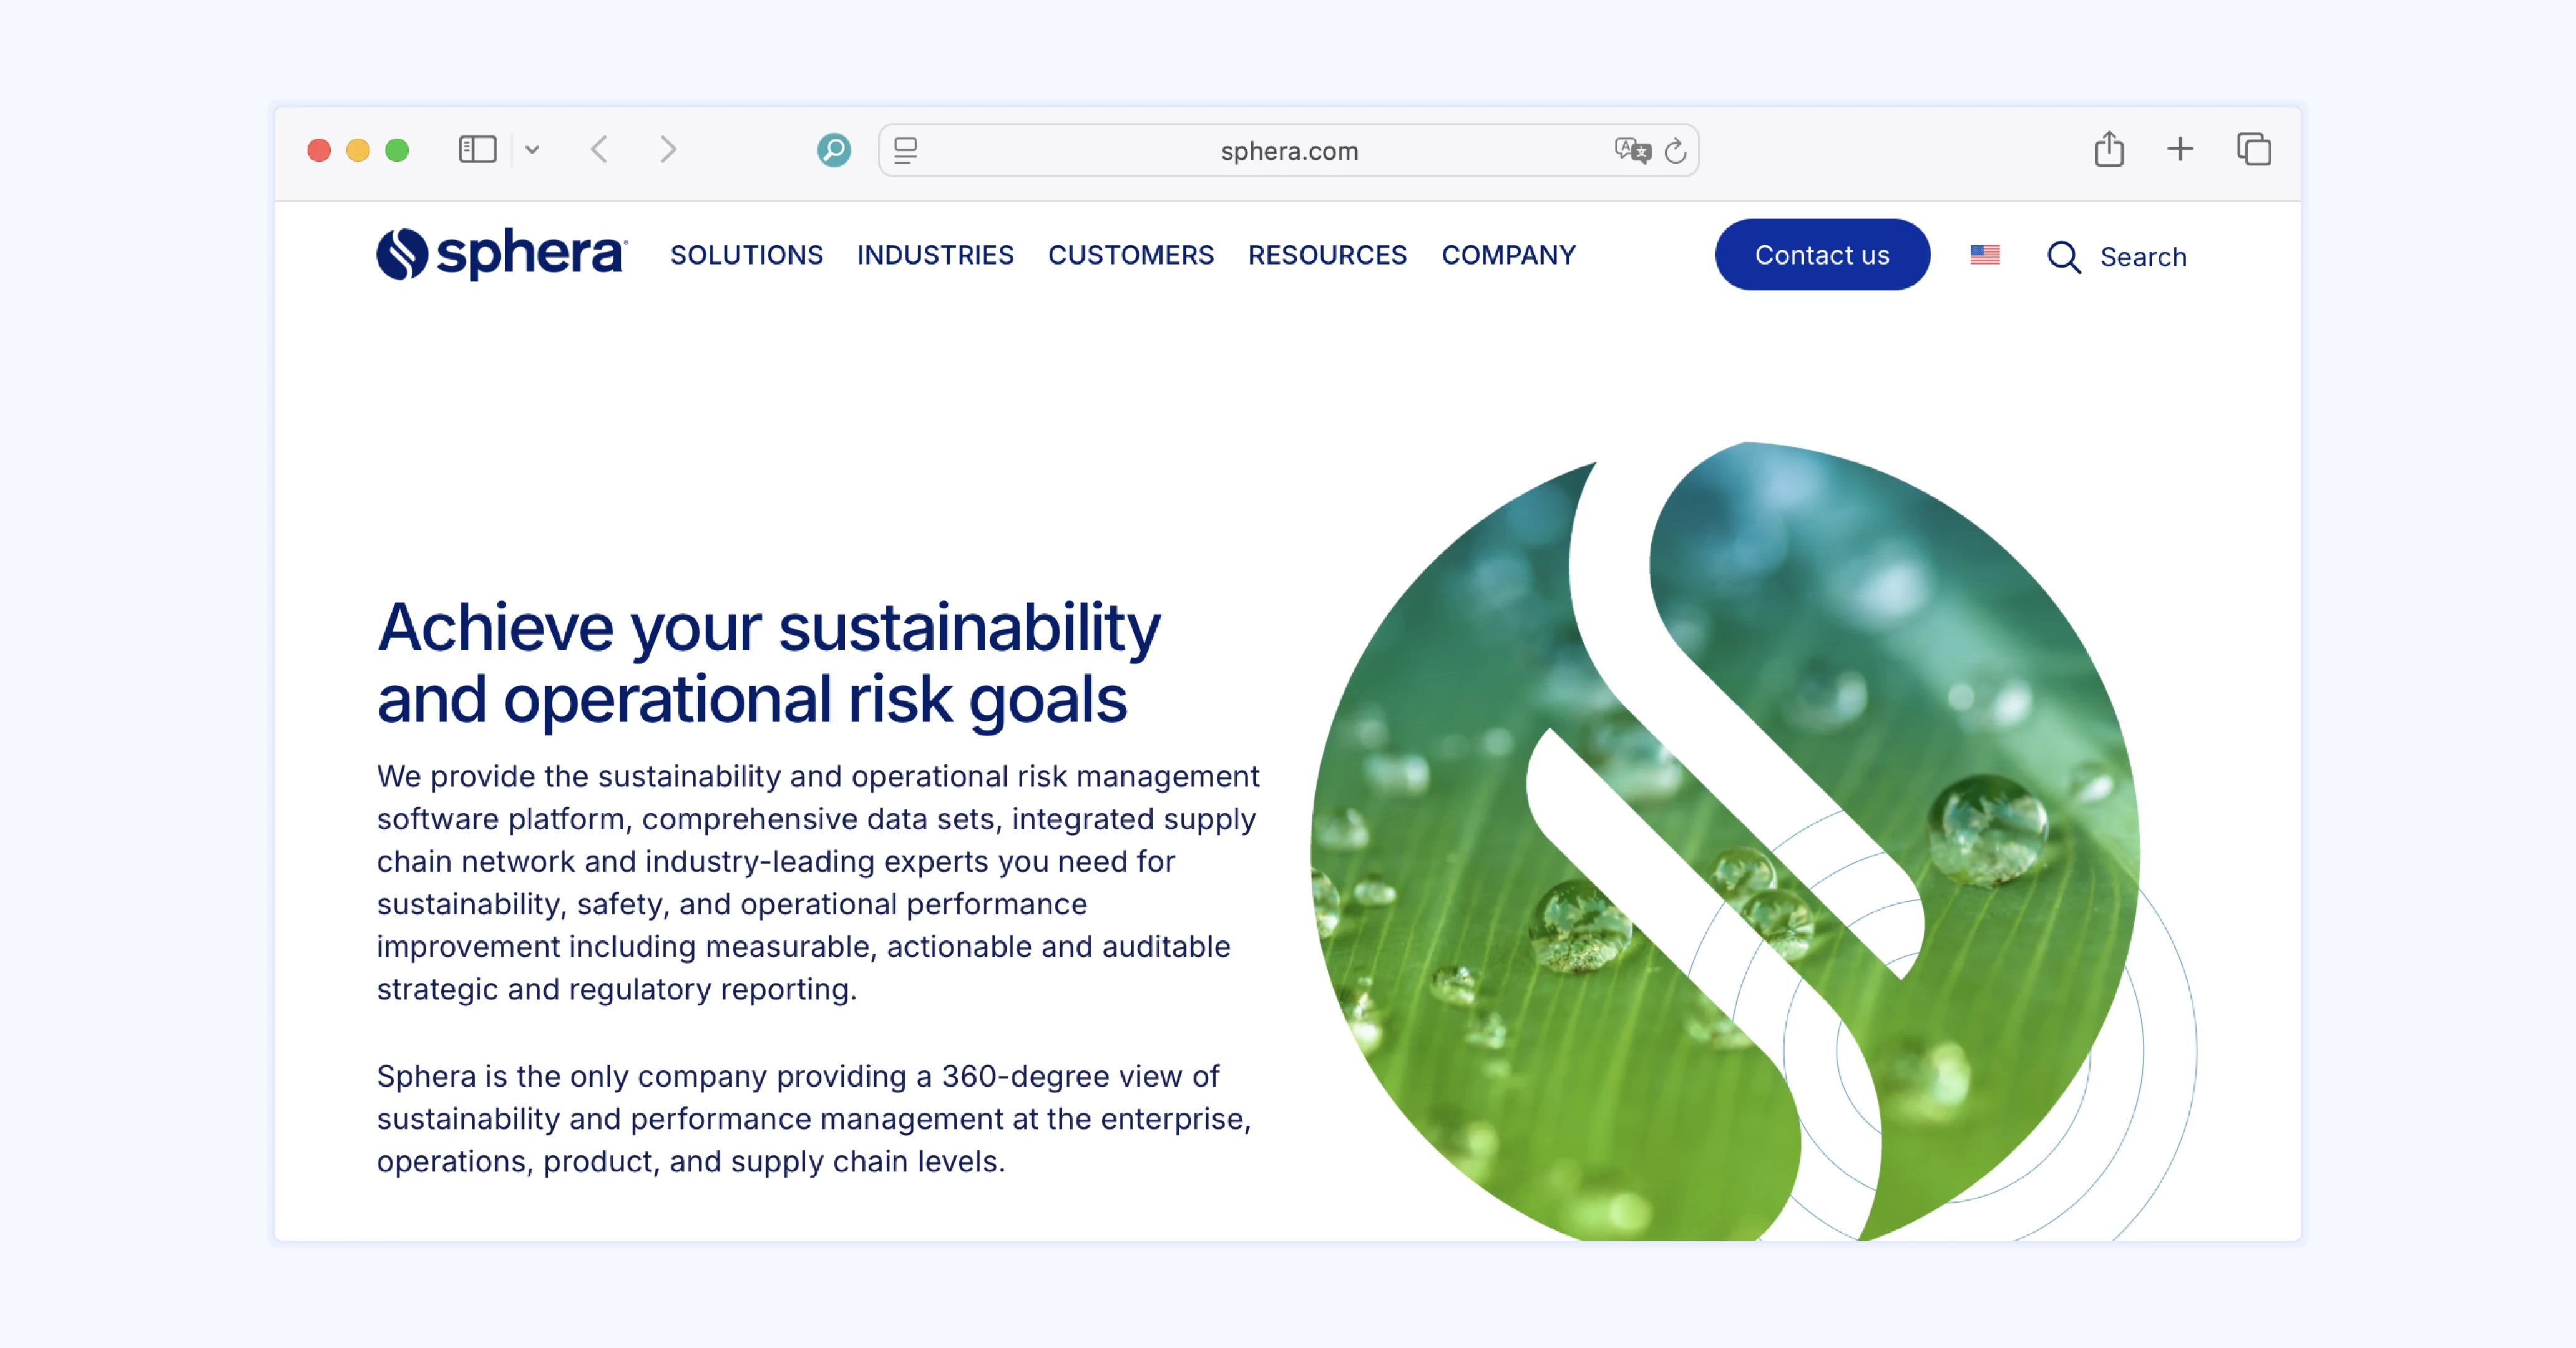Open the page reader menu icon

click(x=906, y=150)
